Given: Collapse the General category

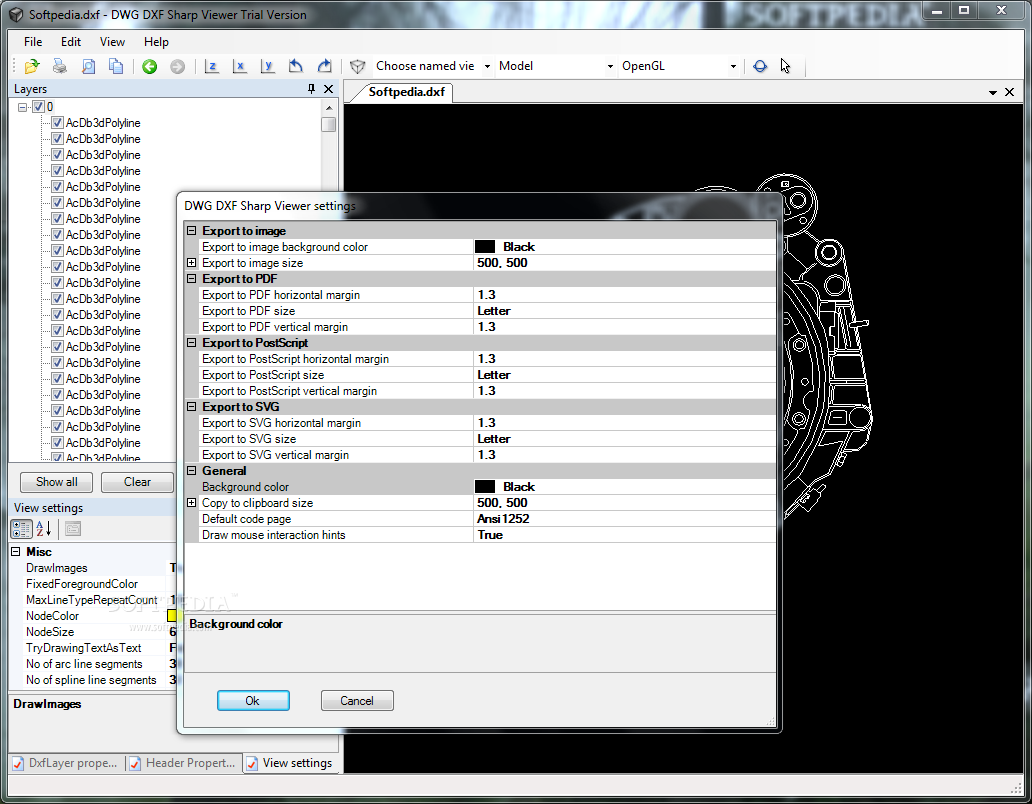Looking at the screenshot, I should click(192, 470).
